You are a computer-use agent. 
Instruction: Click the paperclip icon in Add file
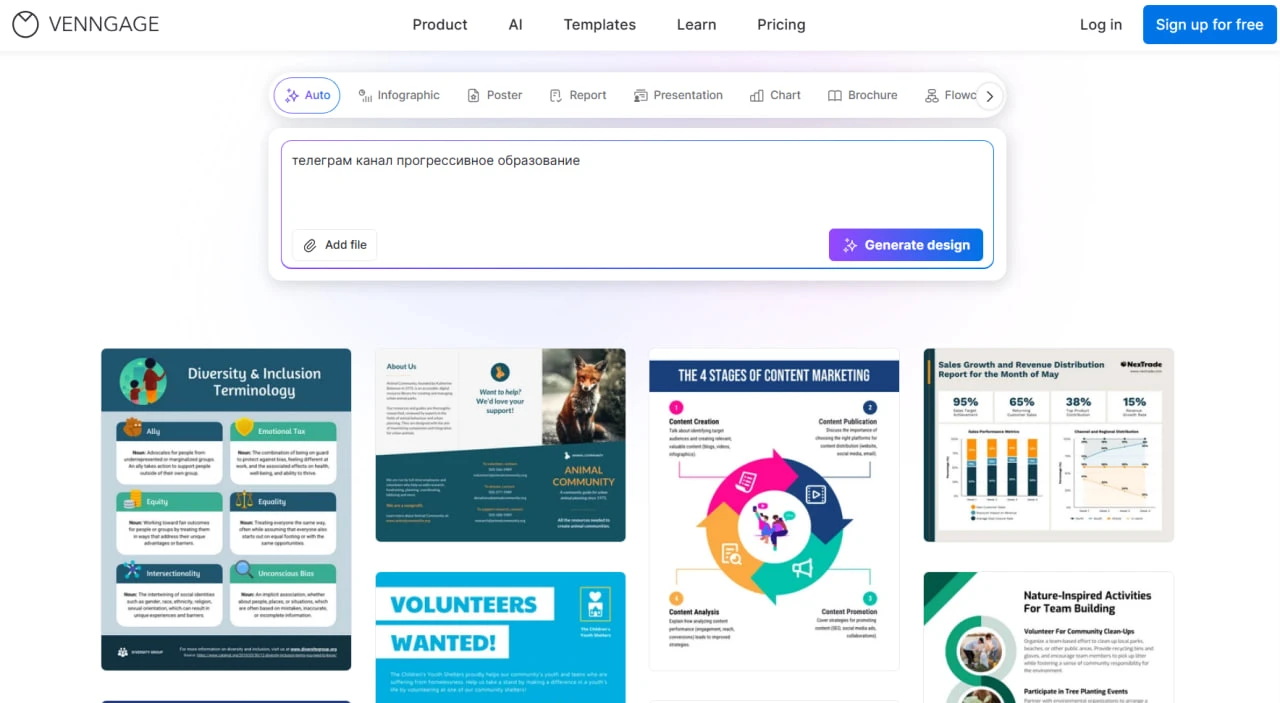coord(310,245)
